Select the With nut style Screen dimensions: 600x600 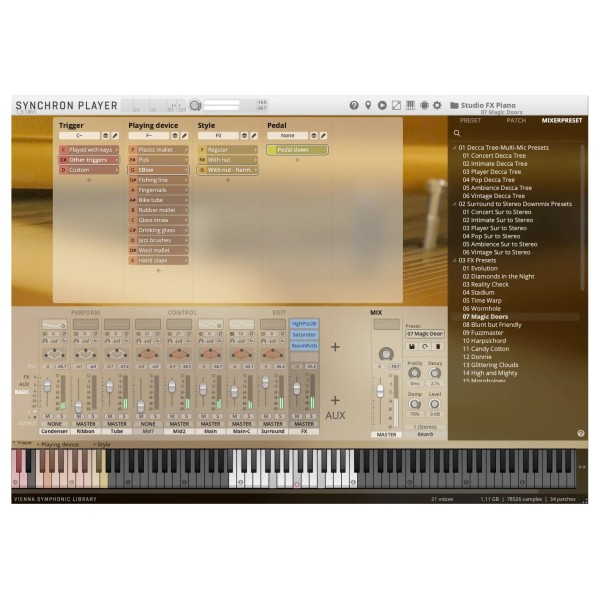228,160
